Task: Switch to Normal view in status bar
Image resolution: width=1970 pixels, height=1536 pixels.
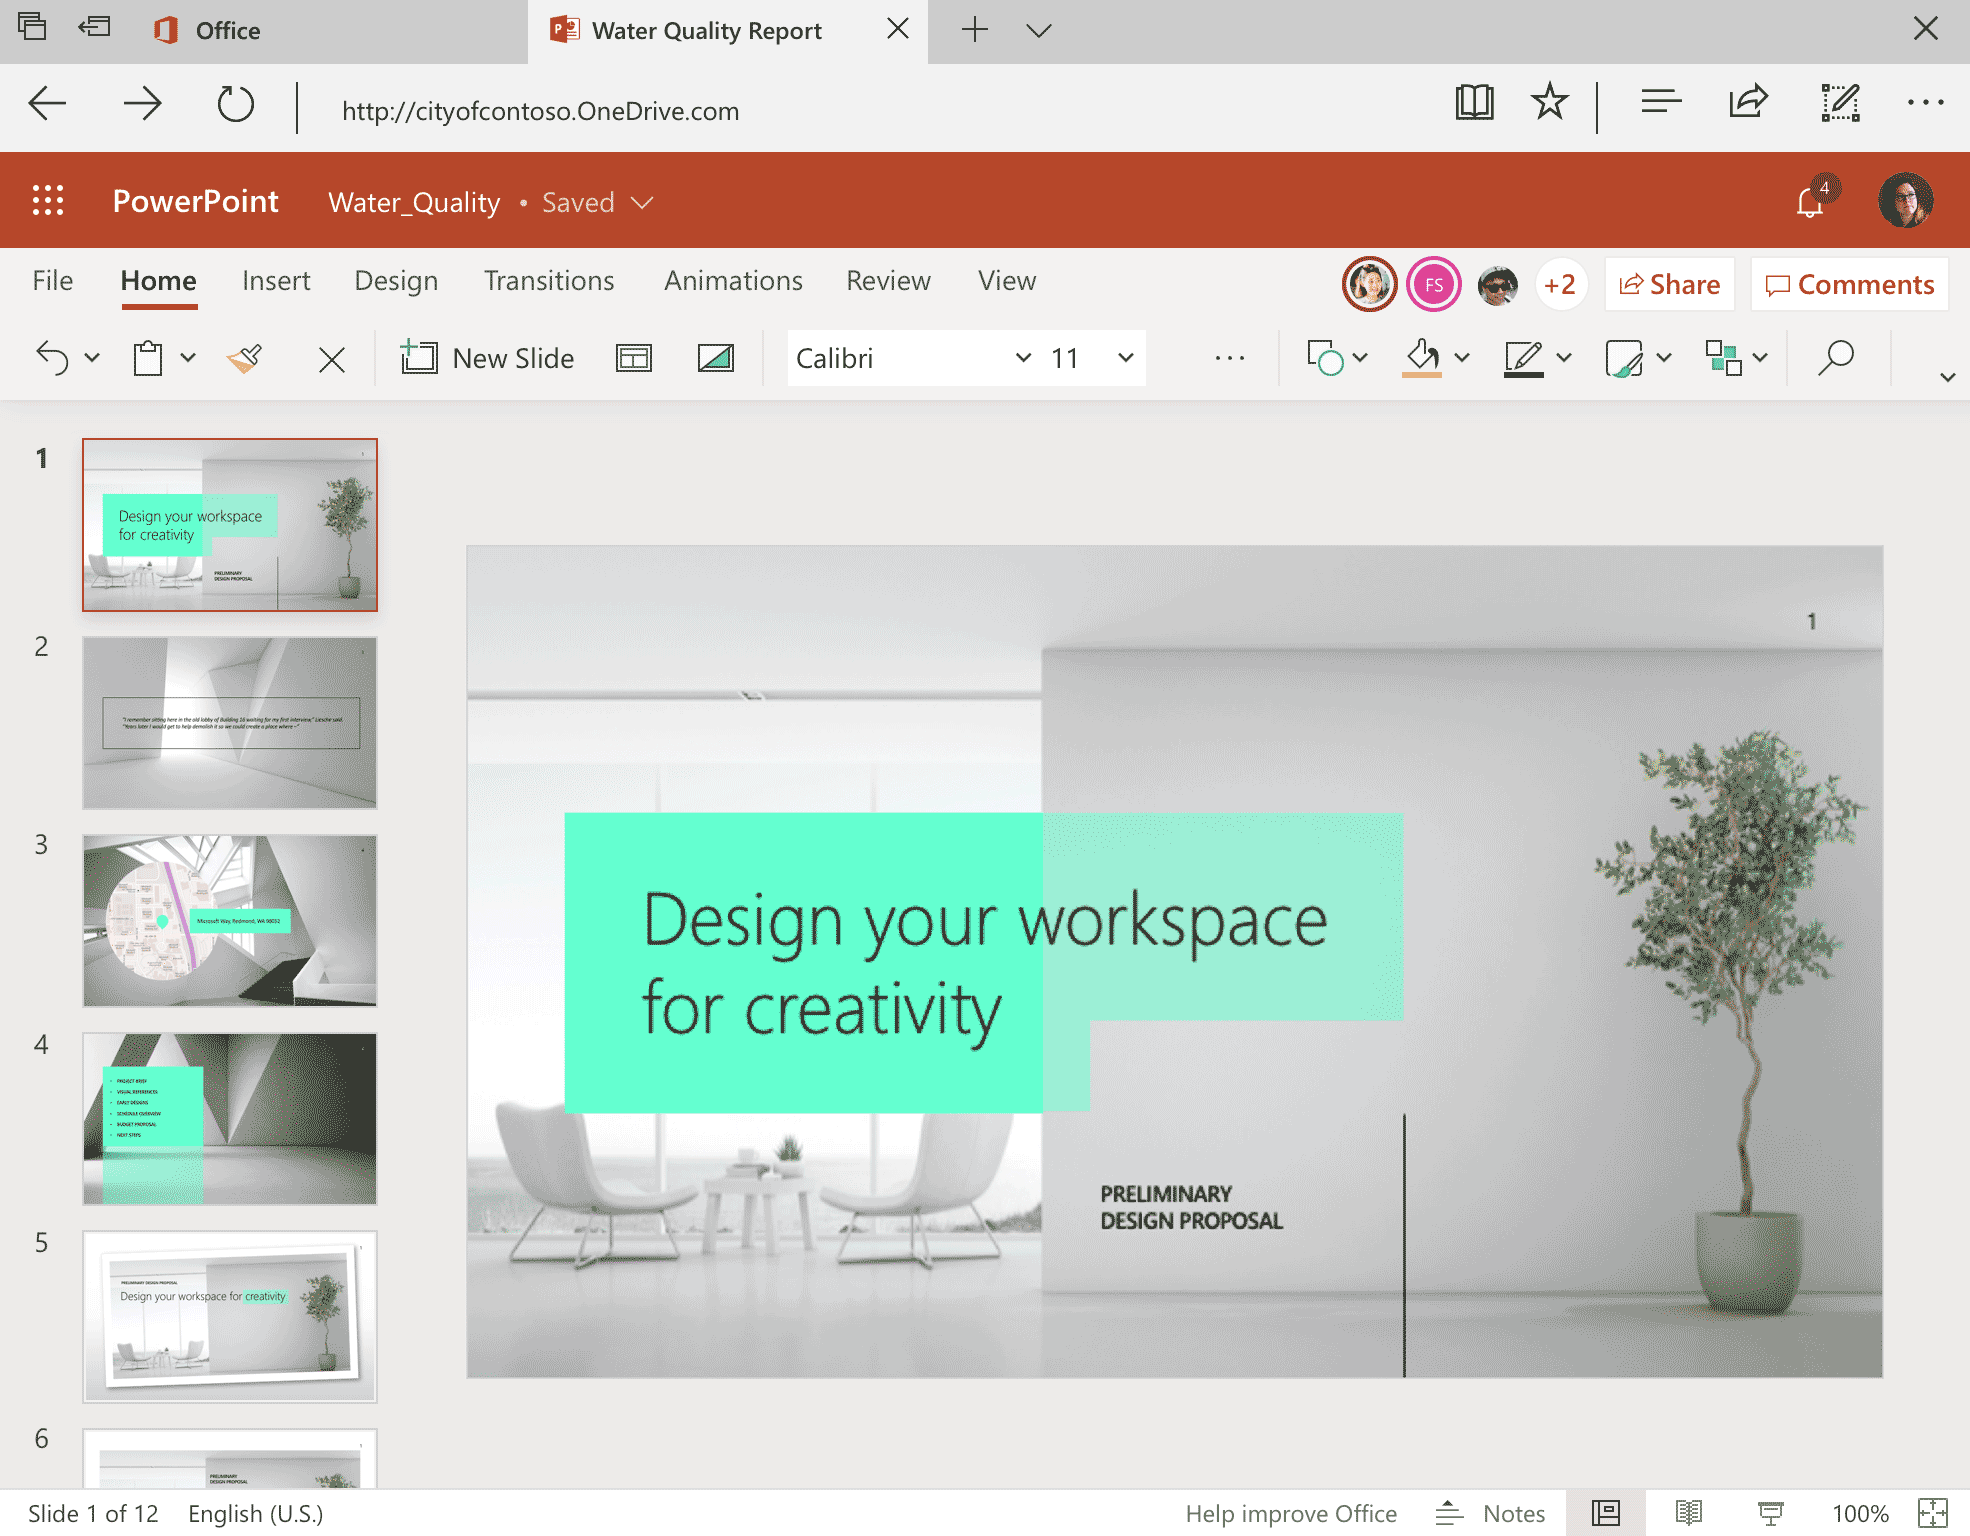Action: click(x=1606, y=1514)
